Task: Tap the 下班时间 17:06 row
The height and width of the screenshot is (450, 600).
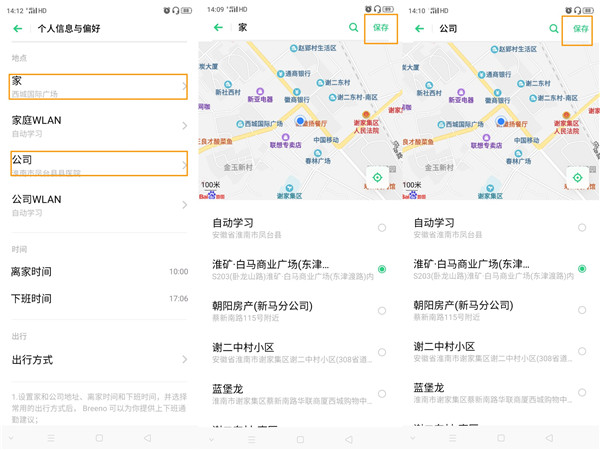Action: pyautogui.click(x=99, y=299)
